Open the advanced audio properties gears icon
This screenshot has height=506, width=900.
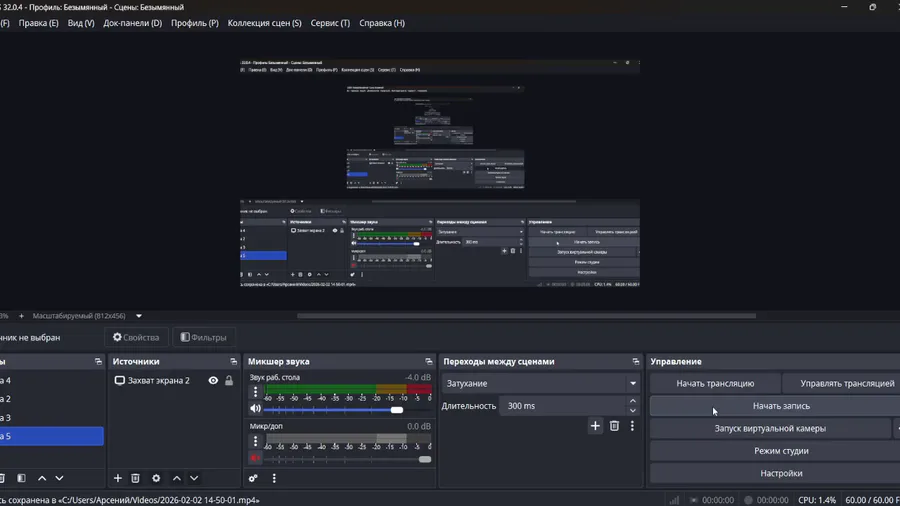(253, 478)
